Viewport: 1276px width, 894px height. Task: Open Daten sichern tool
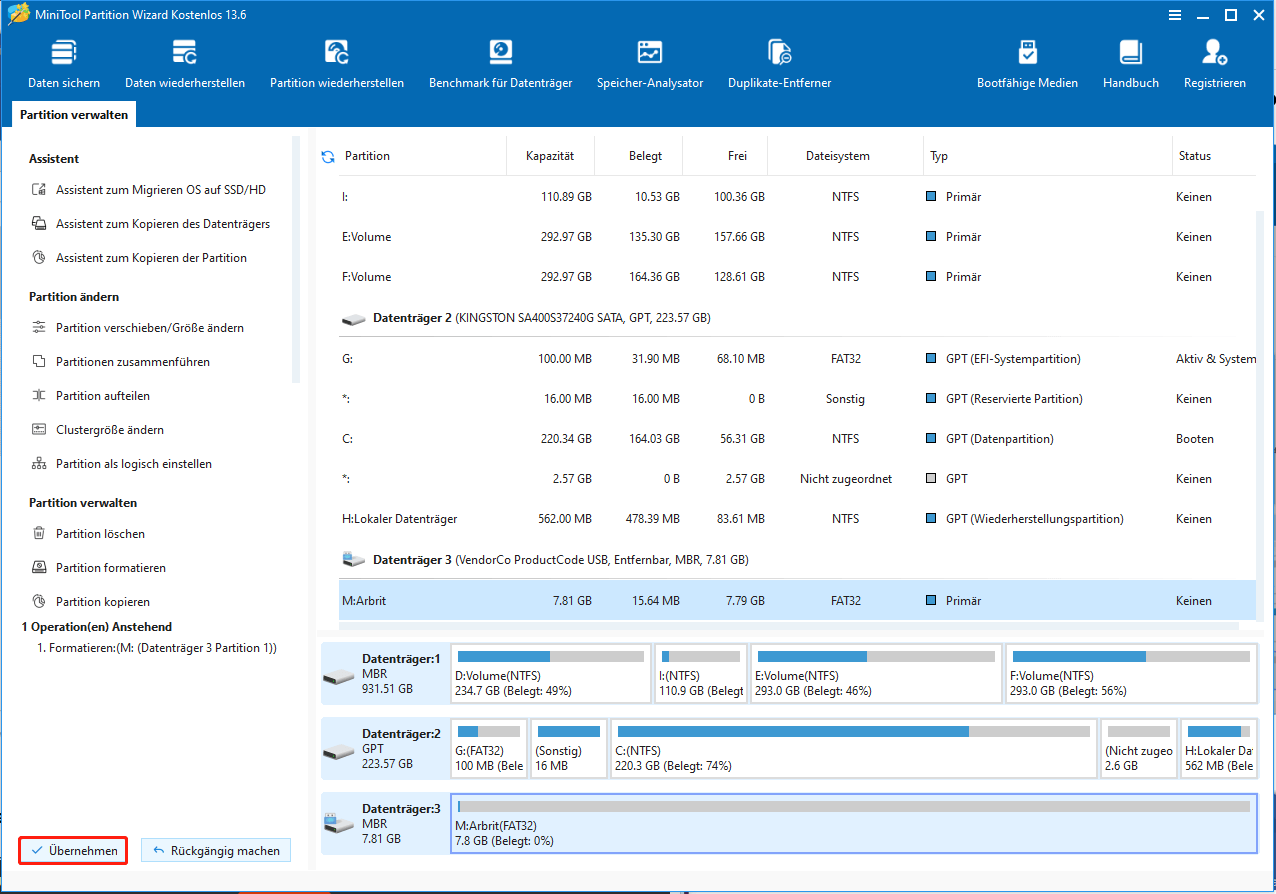(x=64, y=64)
